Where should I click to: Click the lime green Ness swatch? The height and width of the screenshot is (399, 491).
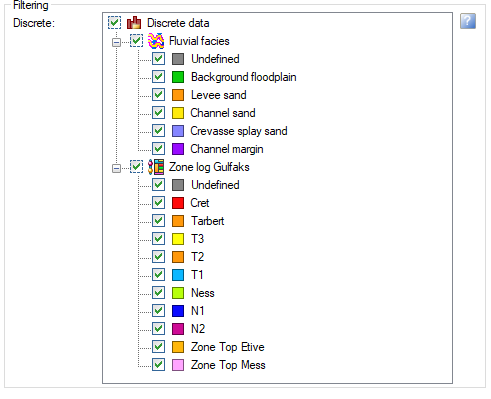pyautogui.click(x=178, y=293)
